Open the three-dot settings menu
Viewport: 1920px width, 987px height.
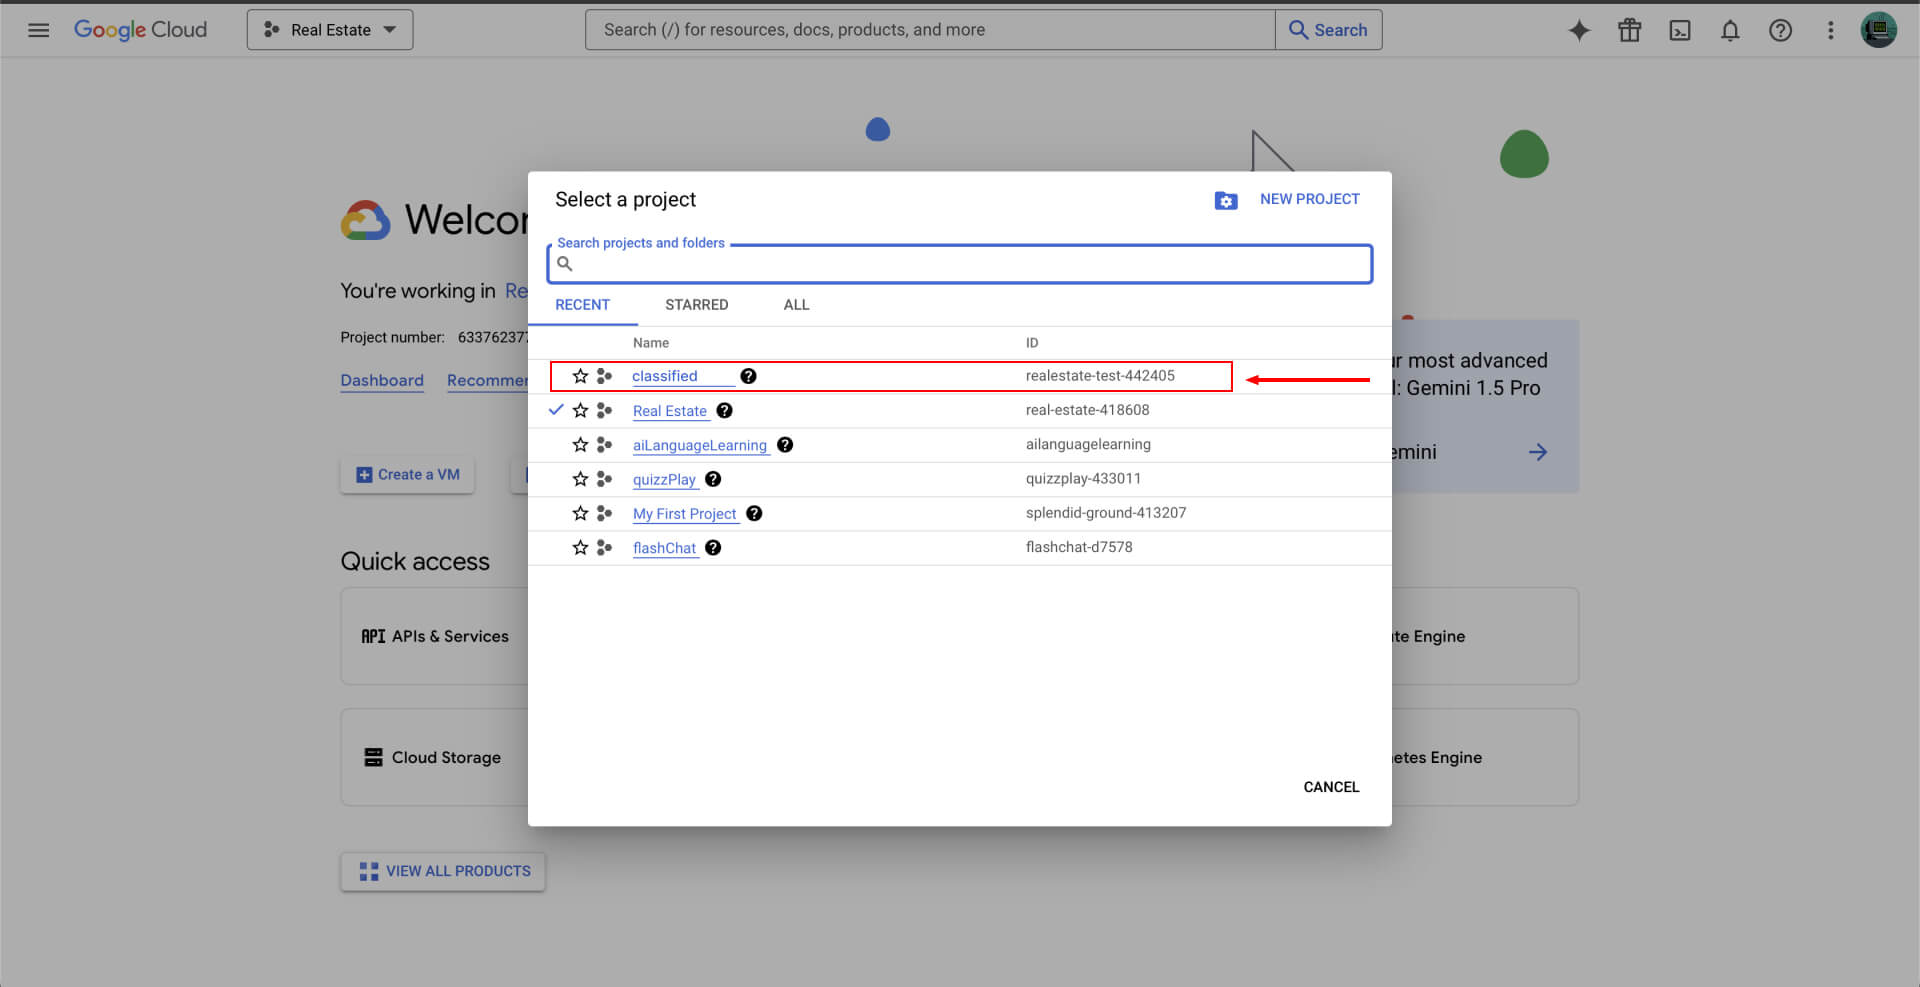(1830, 30)
